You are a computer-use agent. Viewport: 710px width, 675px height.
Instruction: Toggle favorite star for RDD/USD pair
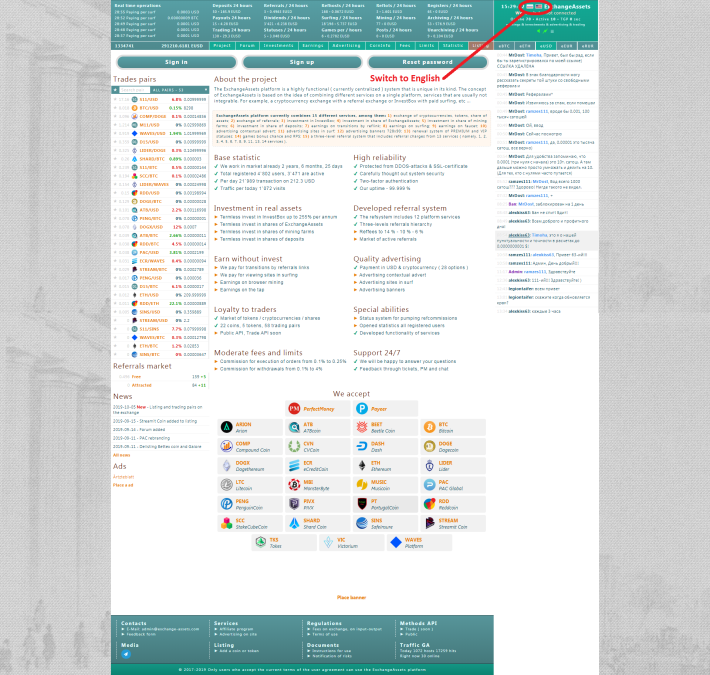point(115,193)
